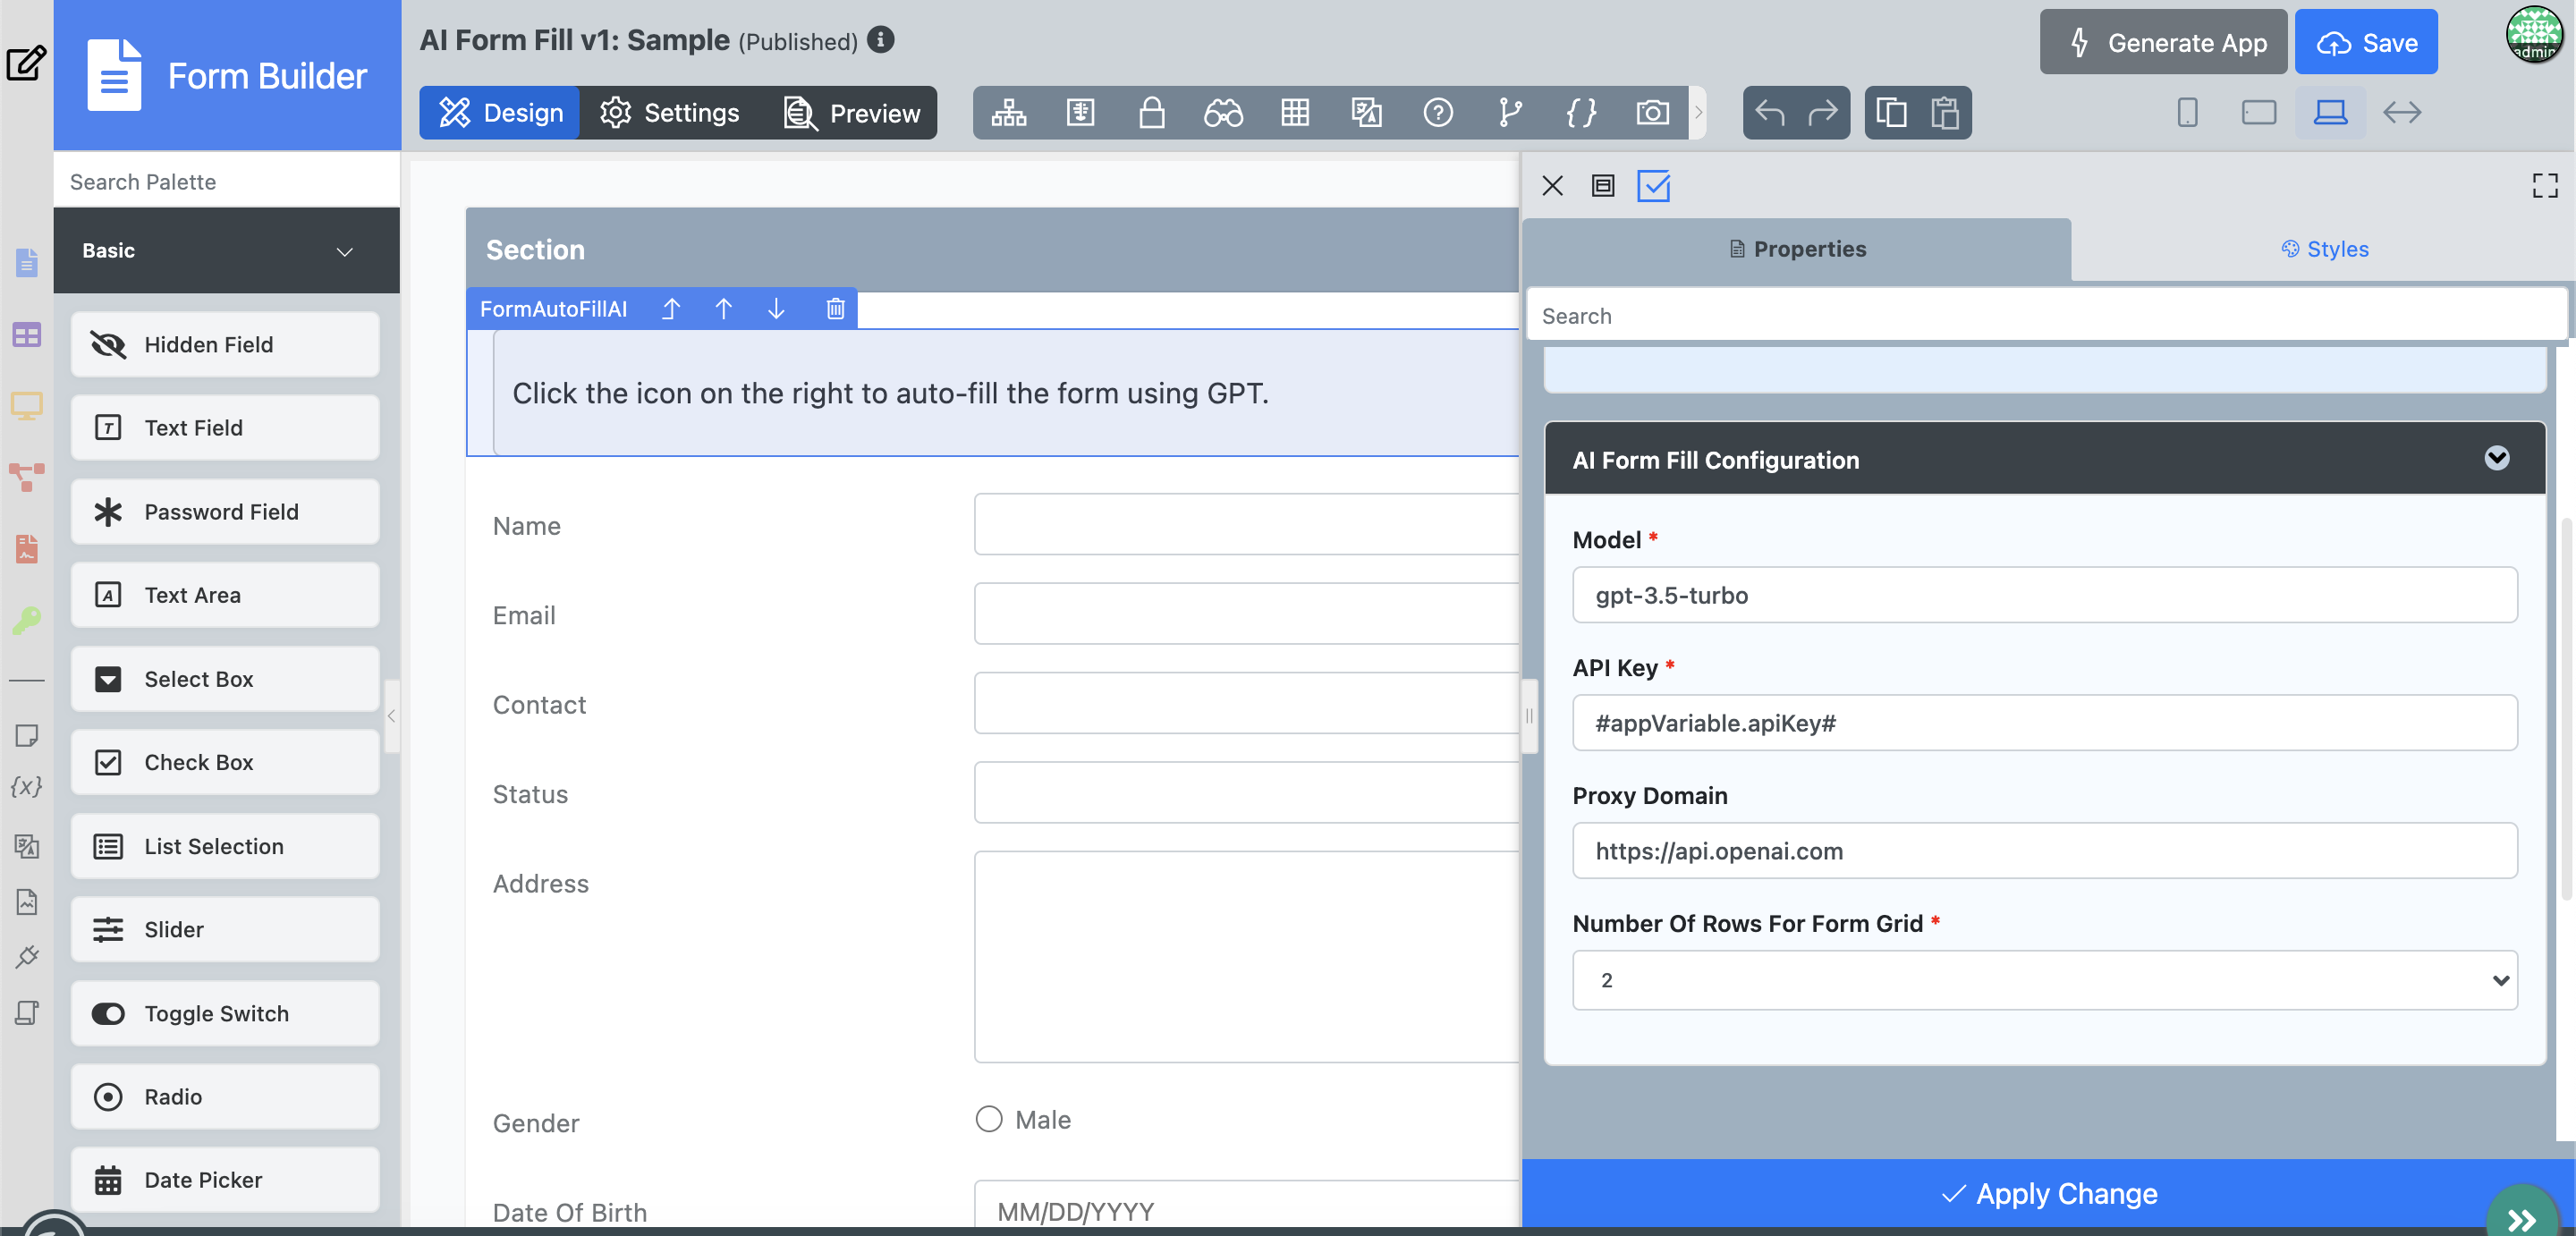Move FormAutoFillAI element down with arrow
The image size is (2576, 1236).
(776, 309)
